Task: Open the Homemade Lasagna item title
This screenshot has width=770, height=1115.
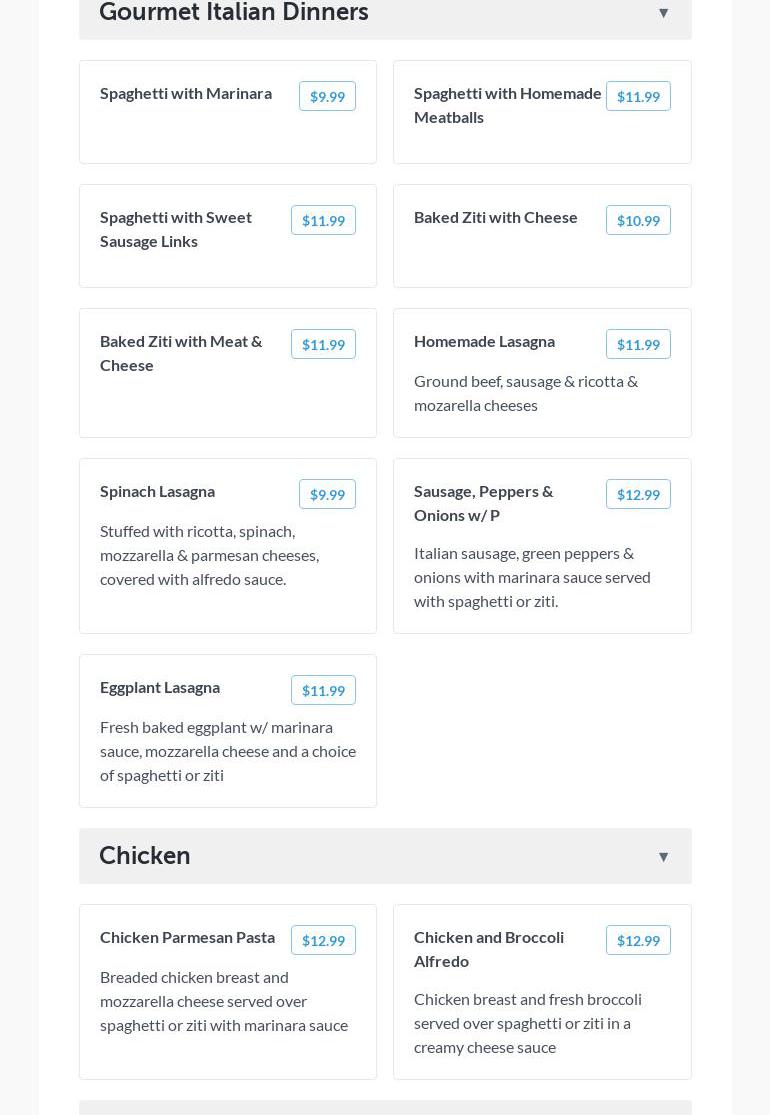Action: point(484,341)
